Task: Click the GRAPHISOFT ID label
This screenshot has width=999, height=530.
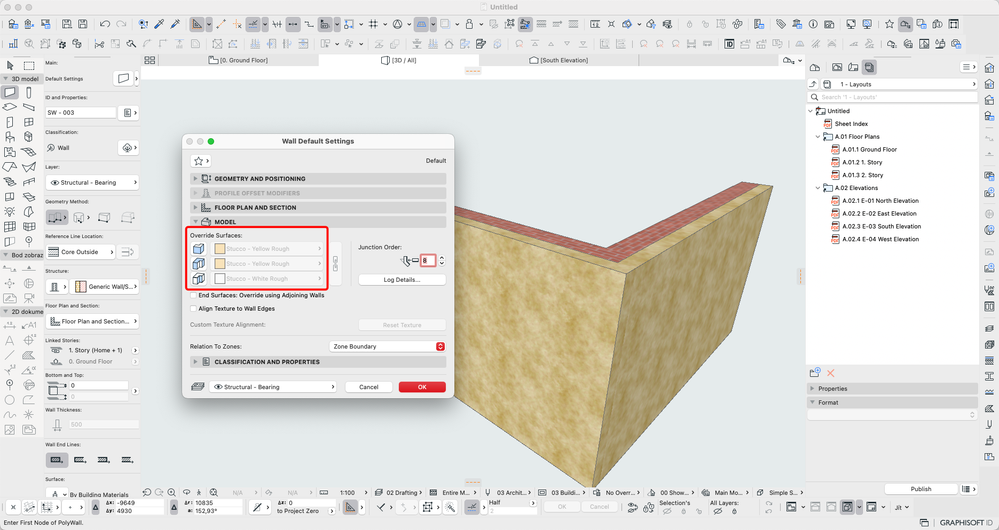Action: click(966, 522)
